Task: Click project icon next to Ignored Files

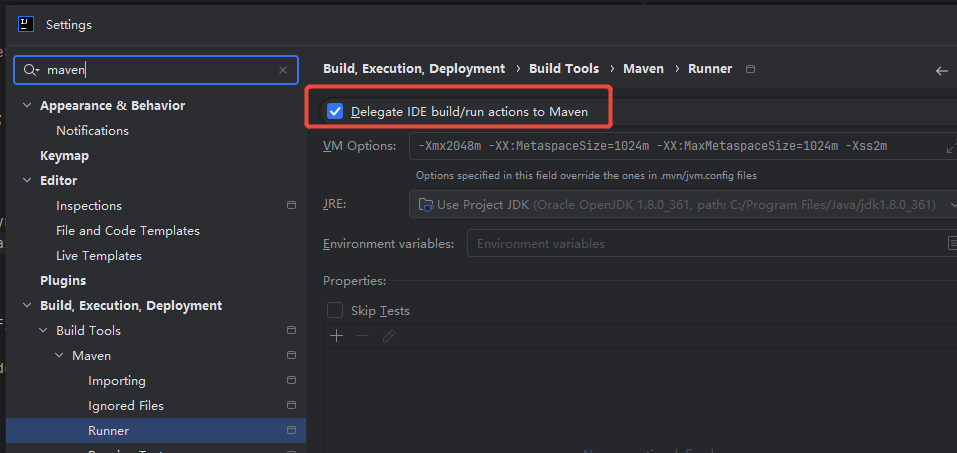Action: (x=292, y=406)
